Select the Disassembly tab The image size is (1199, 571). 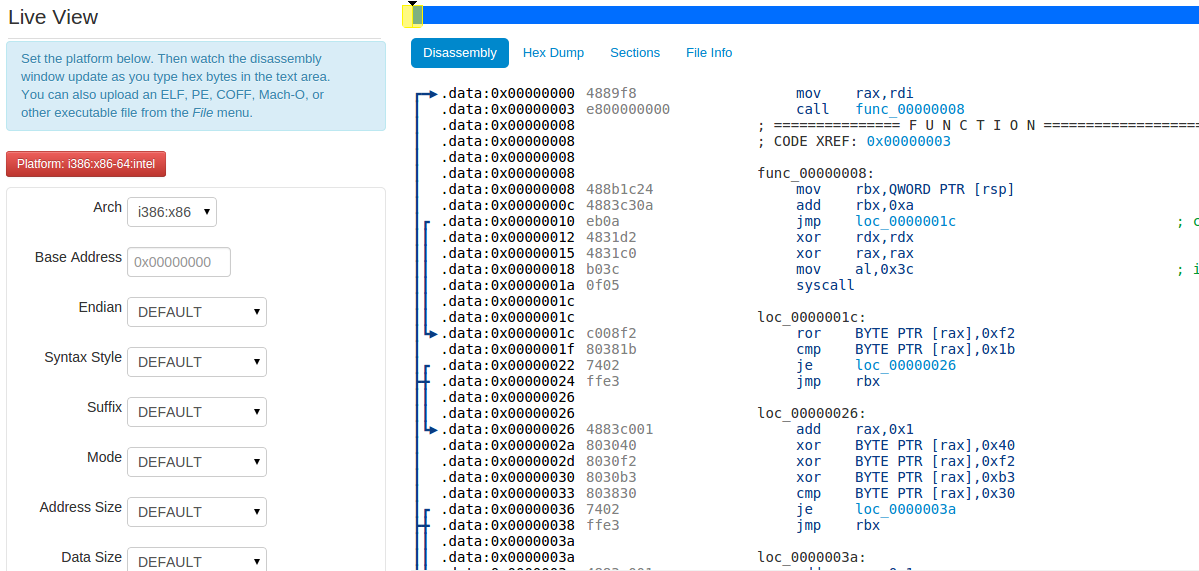click(460, 53)
